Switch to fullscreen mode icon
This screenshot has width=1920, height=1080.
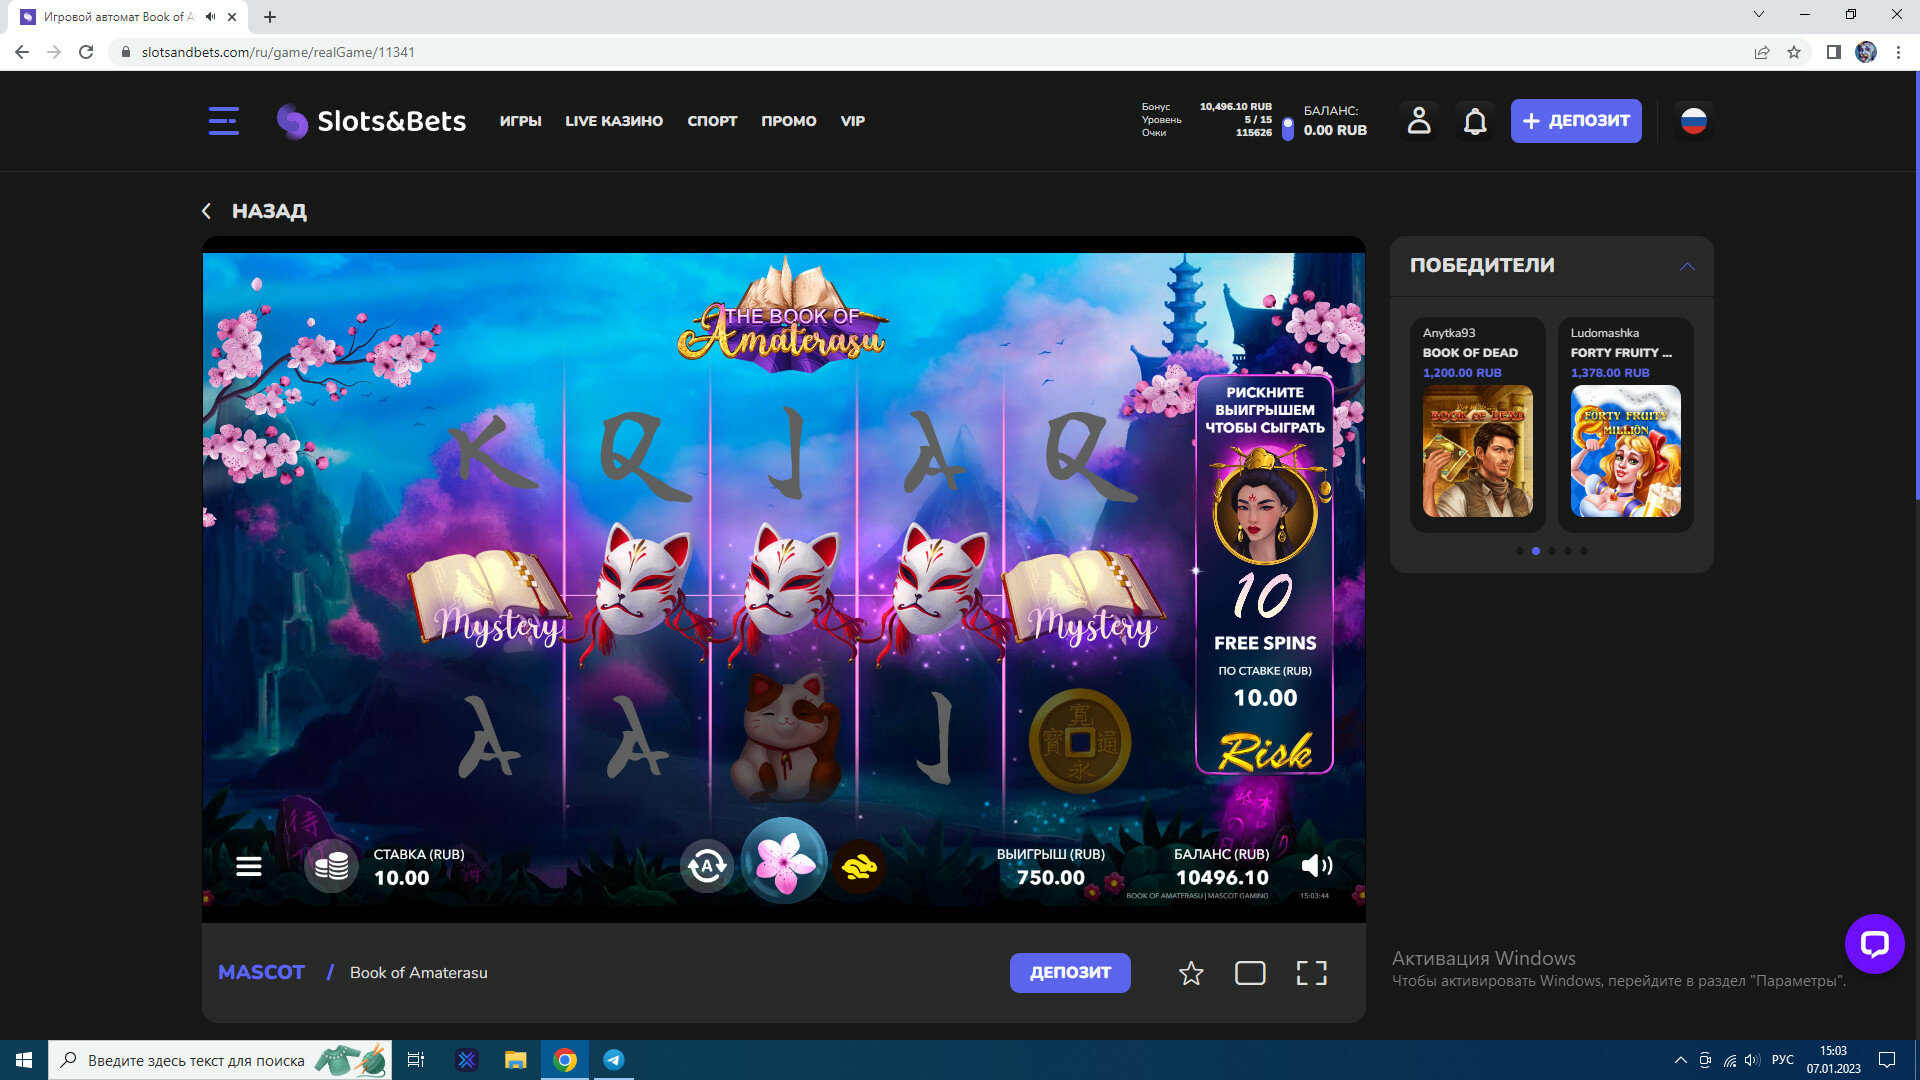(1311, 973)
